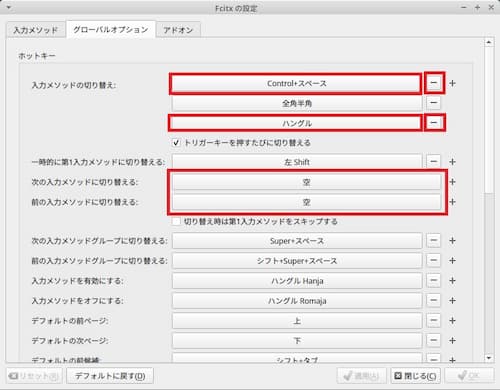Image resolution: width=500 pixels, height=390 pixels.
Task: Click the シフト+Super+スペース hotkey button
Action: point(297,261)
